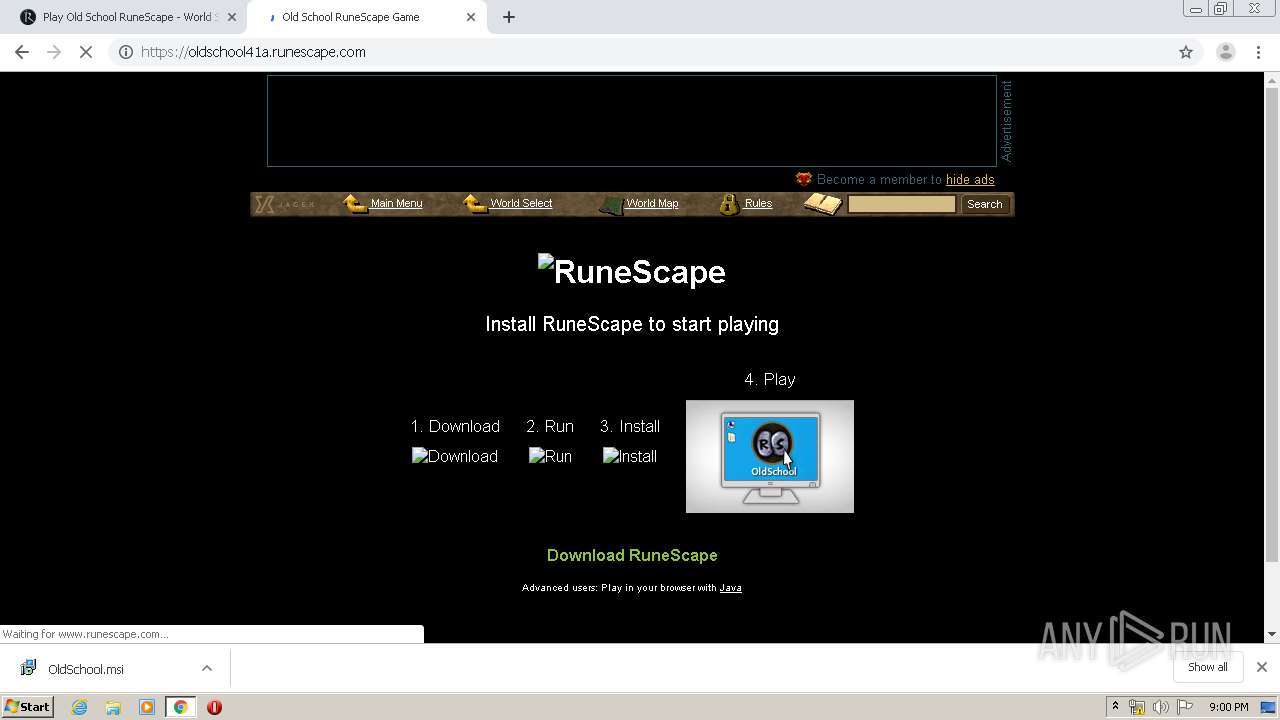This screenshot has height=720, width=1280.
Task: Click Download RuneScape green link
Action: (632, 555)
